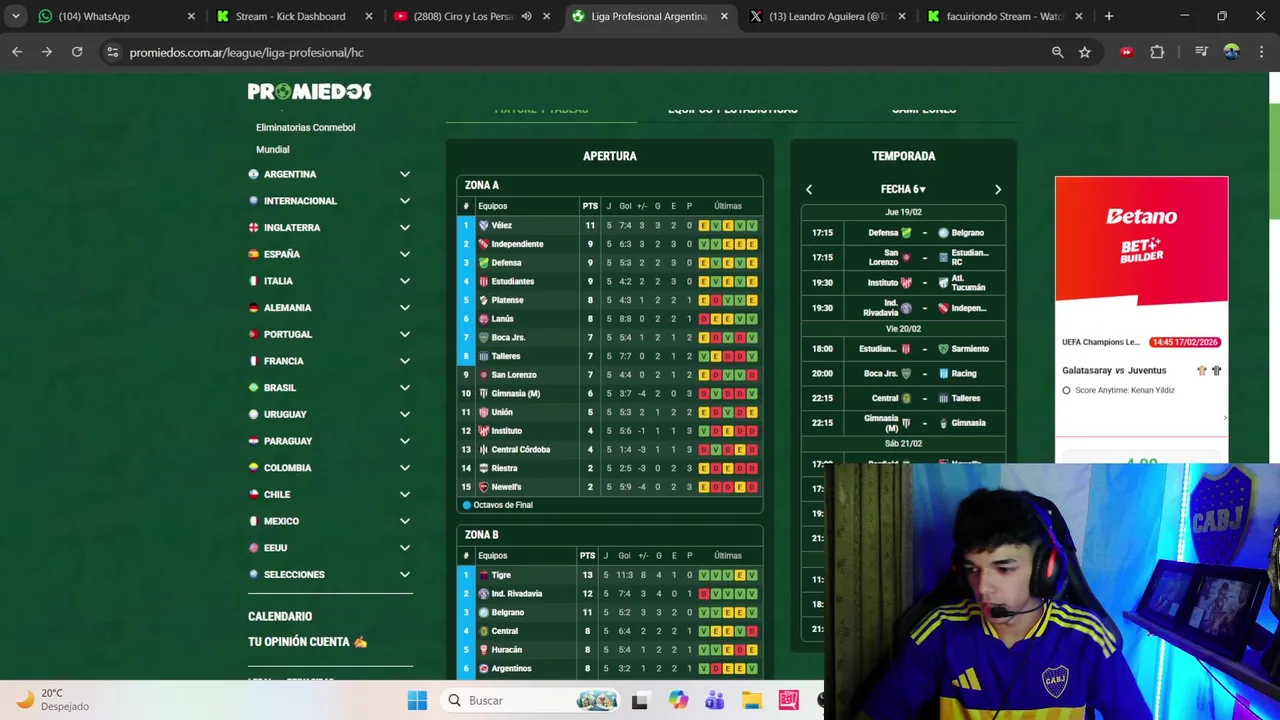Viewport: 1280px width, 720px height.
Task: Open the pink snipping app on taskbar
Action: pyautogui.click(x=788, y=700)
